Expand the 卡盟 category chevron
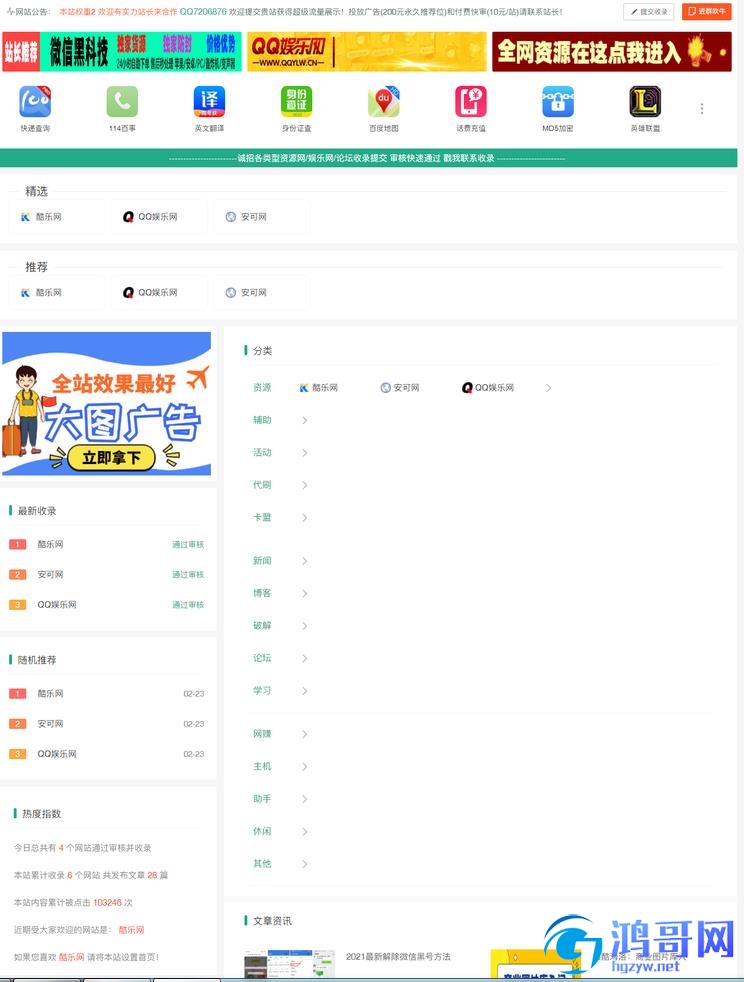Image resolution: width=744 pixels, height=982 pixels. point(304,518)
